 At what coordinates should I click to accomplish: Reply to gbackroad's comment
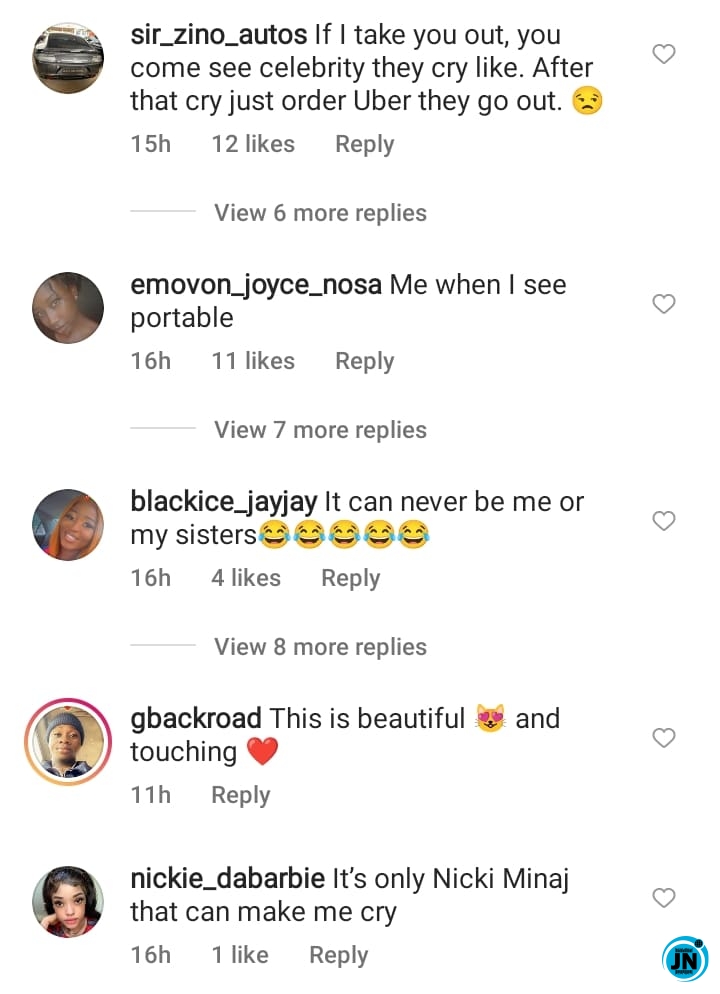coord(240,795)
